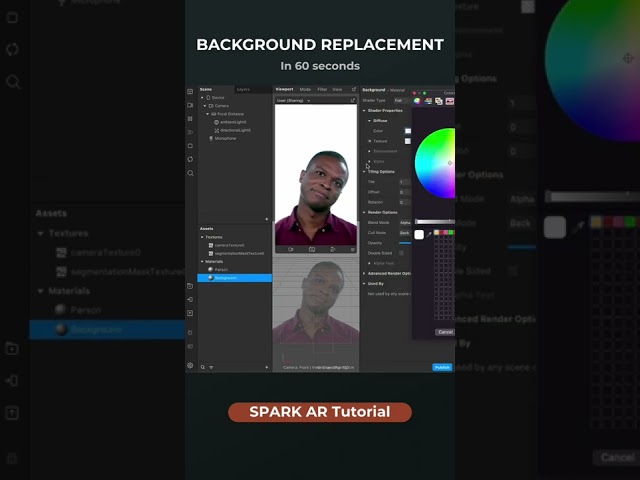Expand the Advanced Render Options section
Screen dimensions: 640x480
coord(364,273)
